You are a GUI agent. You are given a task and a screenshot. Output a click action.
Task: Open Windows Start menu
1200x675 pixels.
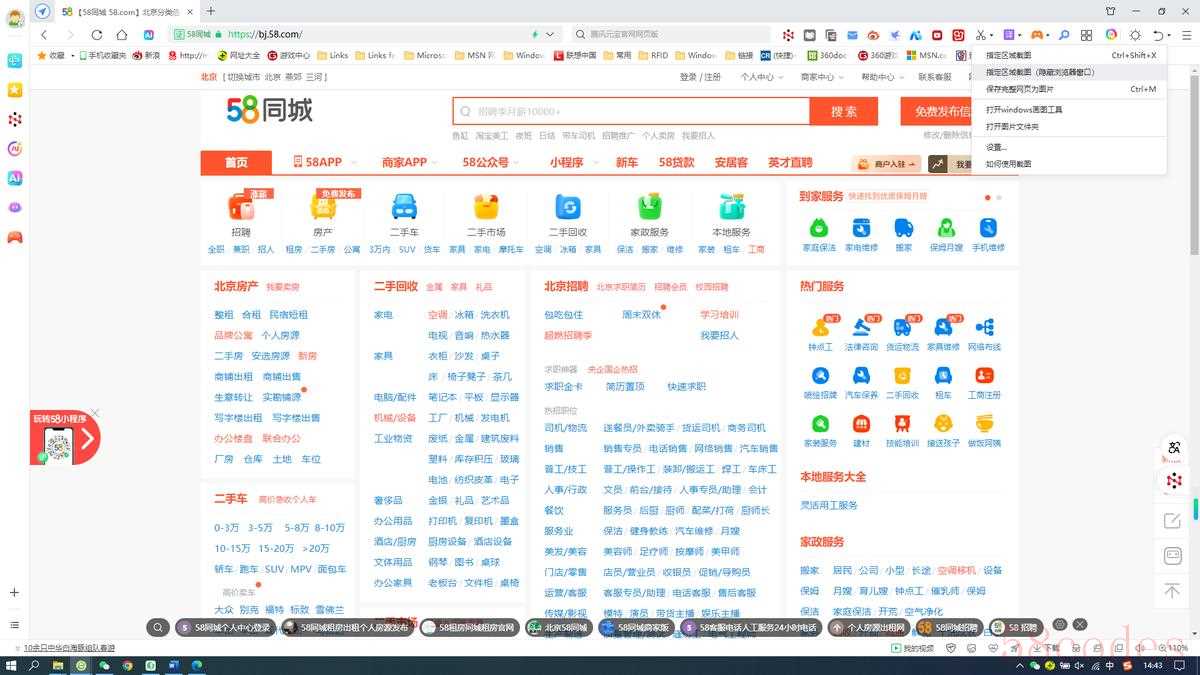[11, 665]
